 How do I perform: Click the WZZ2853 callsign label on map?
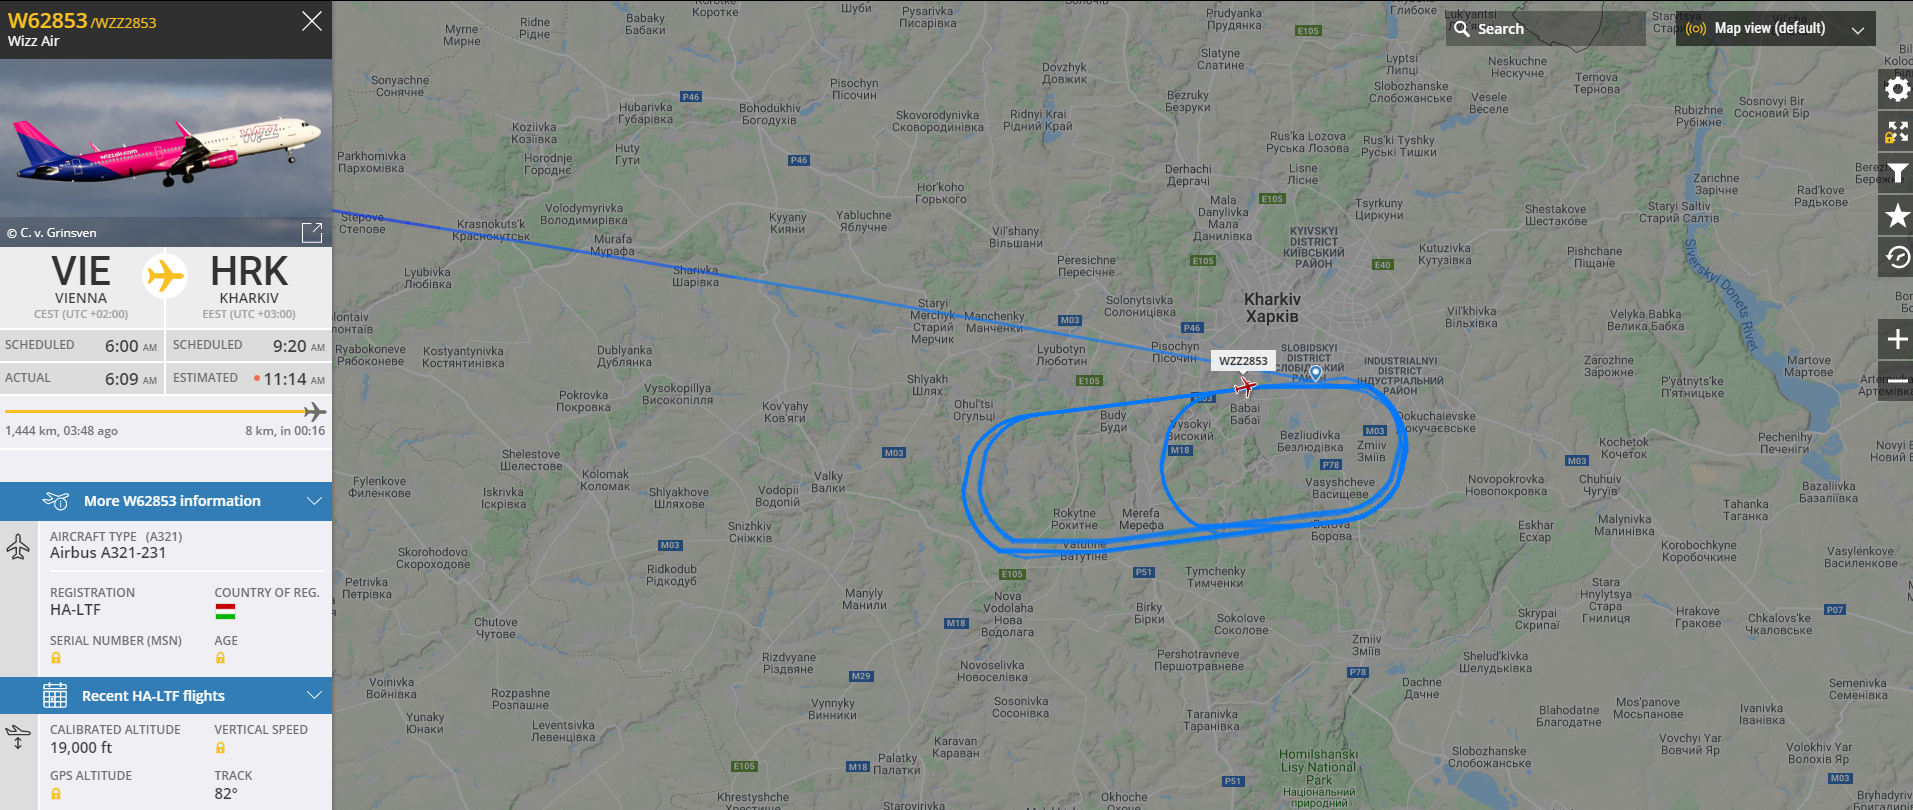(1243, 361)
